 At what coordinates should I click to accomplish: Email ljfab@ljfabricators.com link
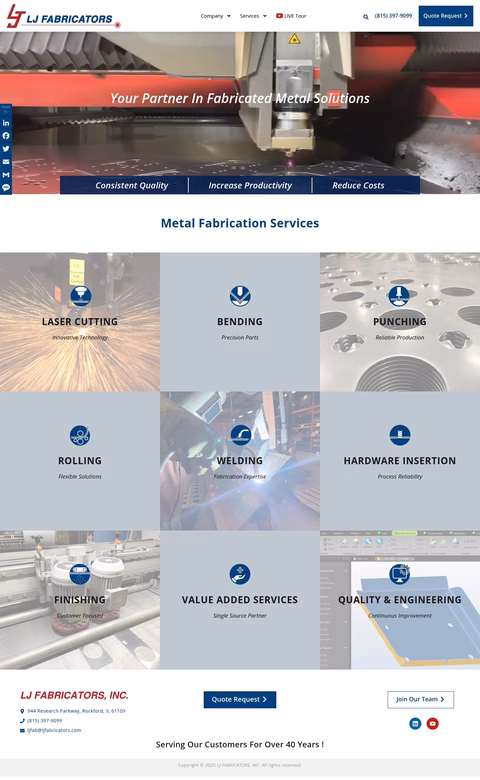pyautogui.click(x=54, y=730)
